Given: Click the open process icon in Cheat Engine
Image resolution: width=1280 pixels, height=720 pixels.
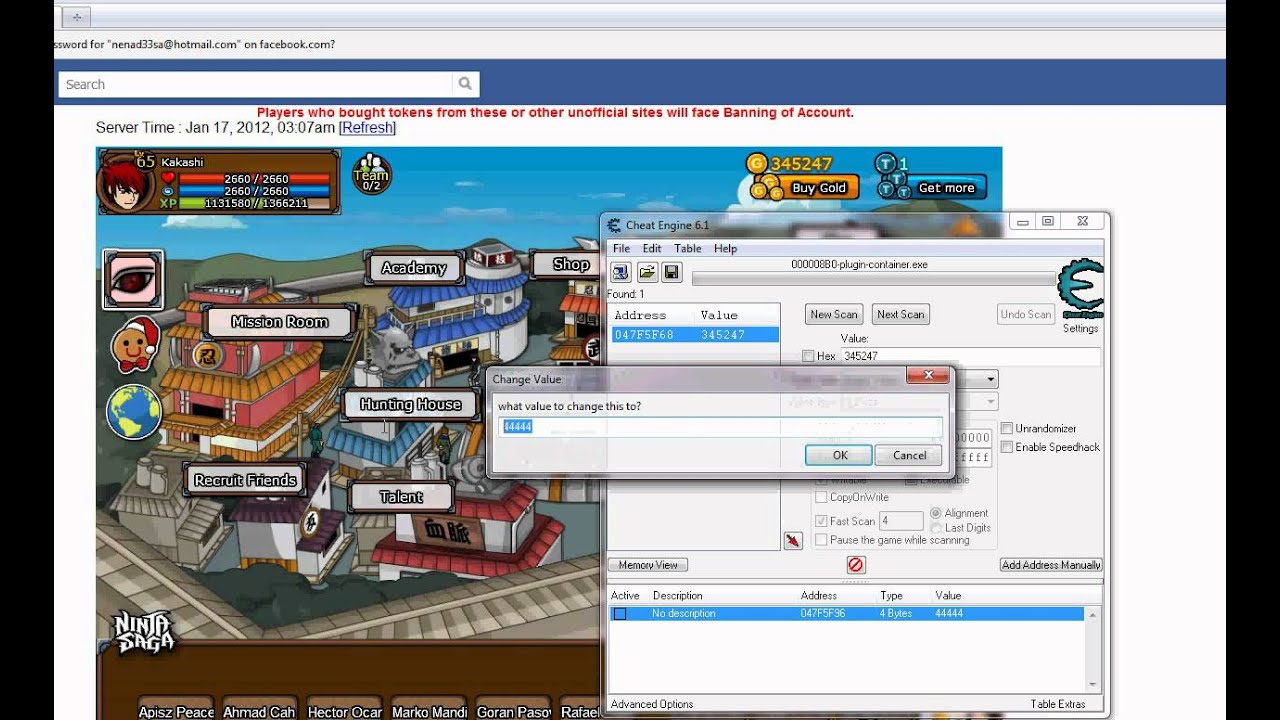Looking at the screenshot, I should (x=621, y=272).
